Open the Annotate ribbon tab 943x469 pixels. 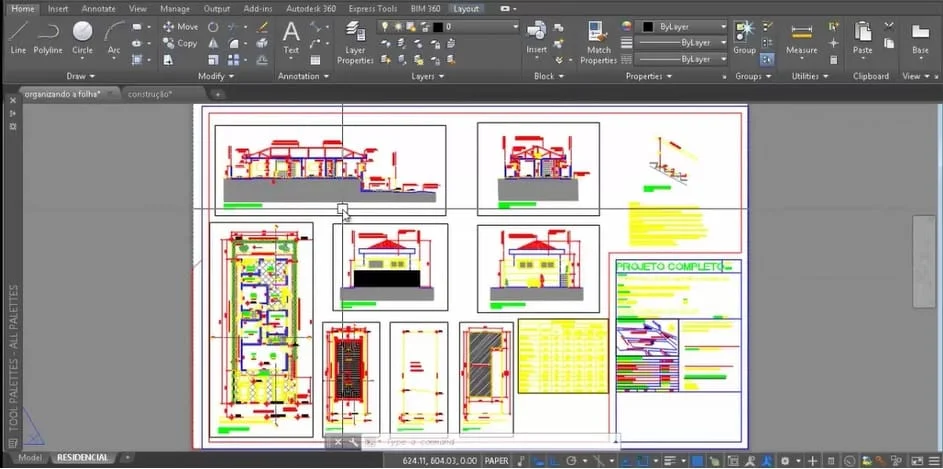98,8
